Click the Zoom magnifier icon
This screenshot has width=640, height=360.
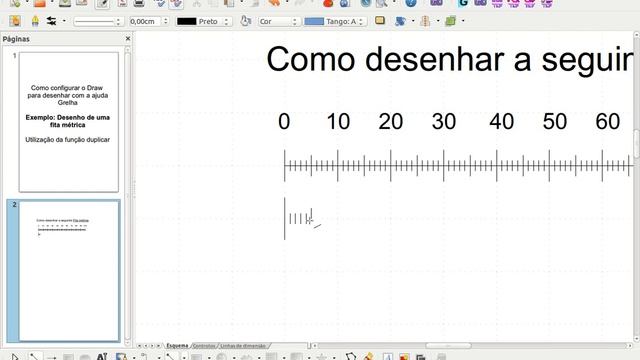tap(382, 3)
